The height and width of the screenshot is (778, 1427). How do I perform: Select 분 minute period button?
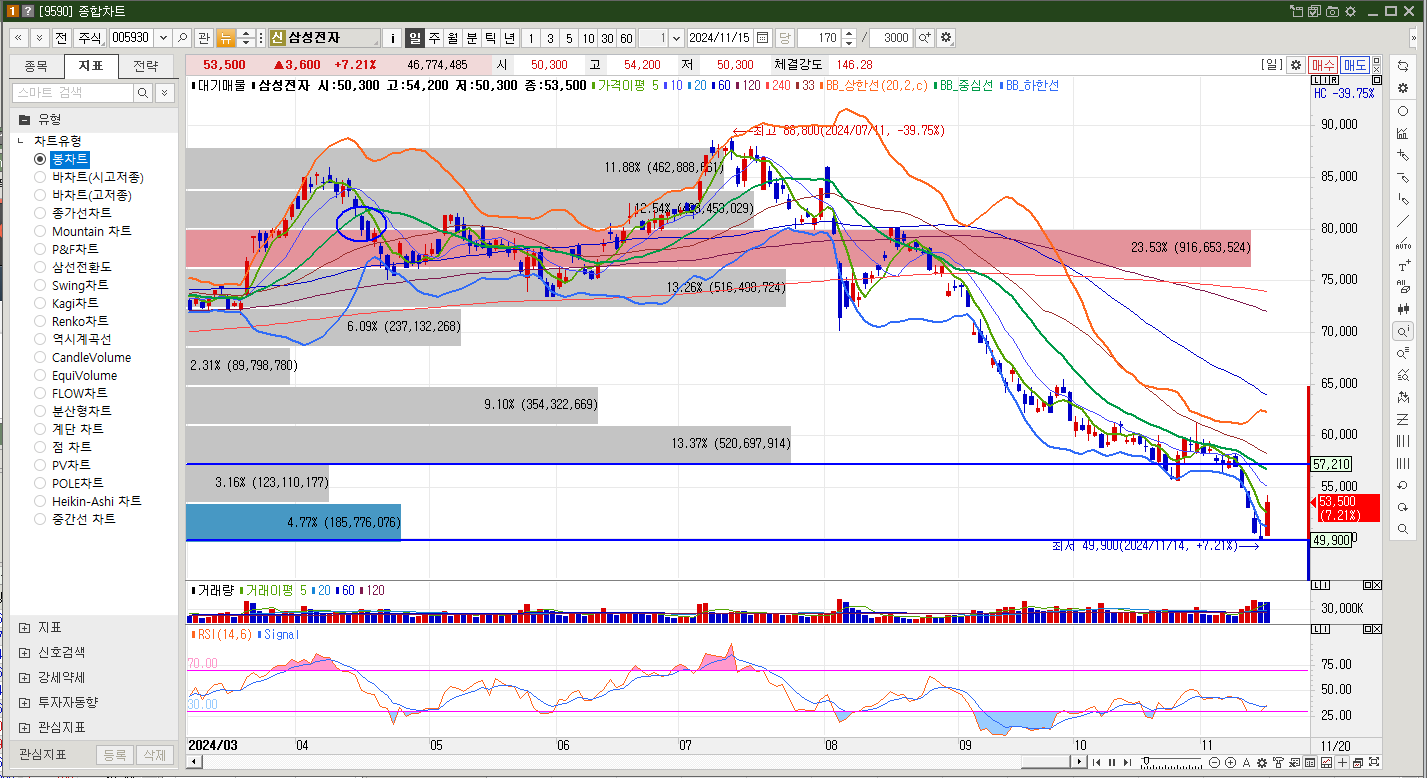coord(472,38)
